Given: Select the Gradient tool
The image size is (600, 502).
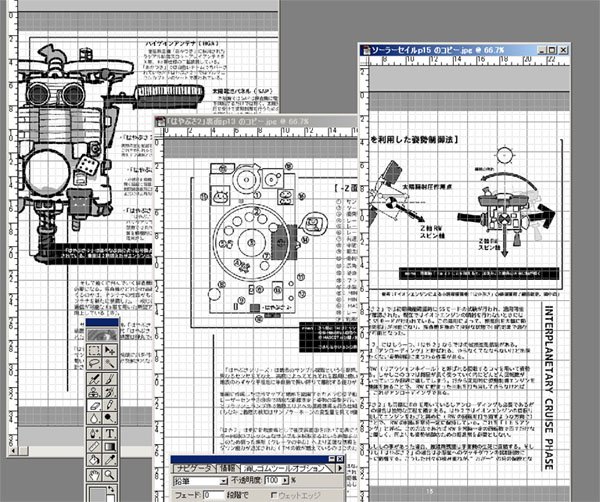Looking at the screenshot, I should click(x=110, y=447).
